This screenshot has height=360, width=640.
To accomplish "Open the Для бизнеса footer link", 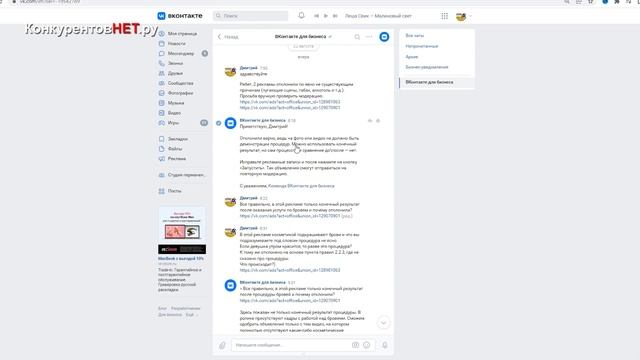I will pyautogui.click(x=170, y=315).
